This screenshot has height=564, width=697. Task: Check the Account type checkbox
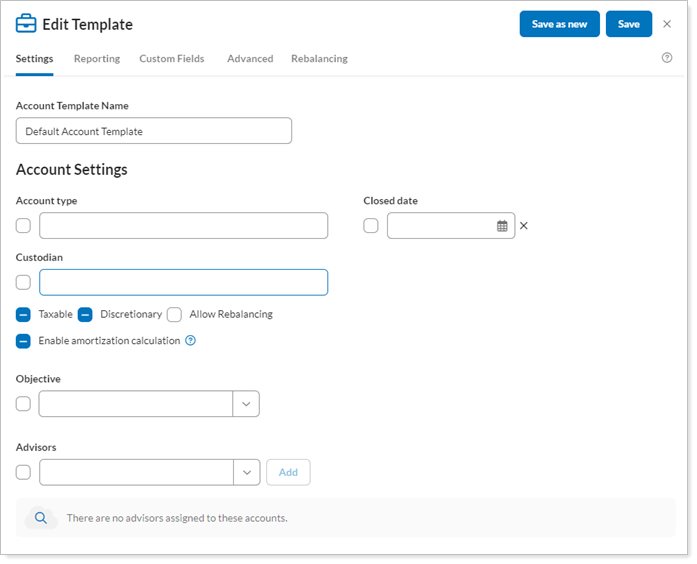pyautogui.click(x=23, y=226)
